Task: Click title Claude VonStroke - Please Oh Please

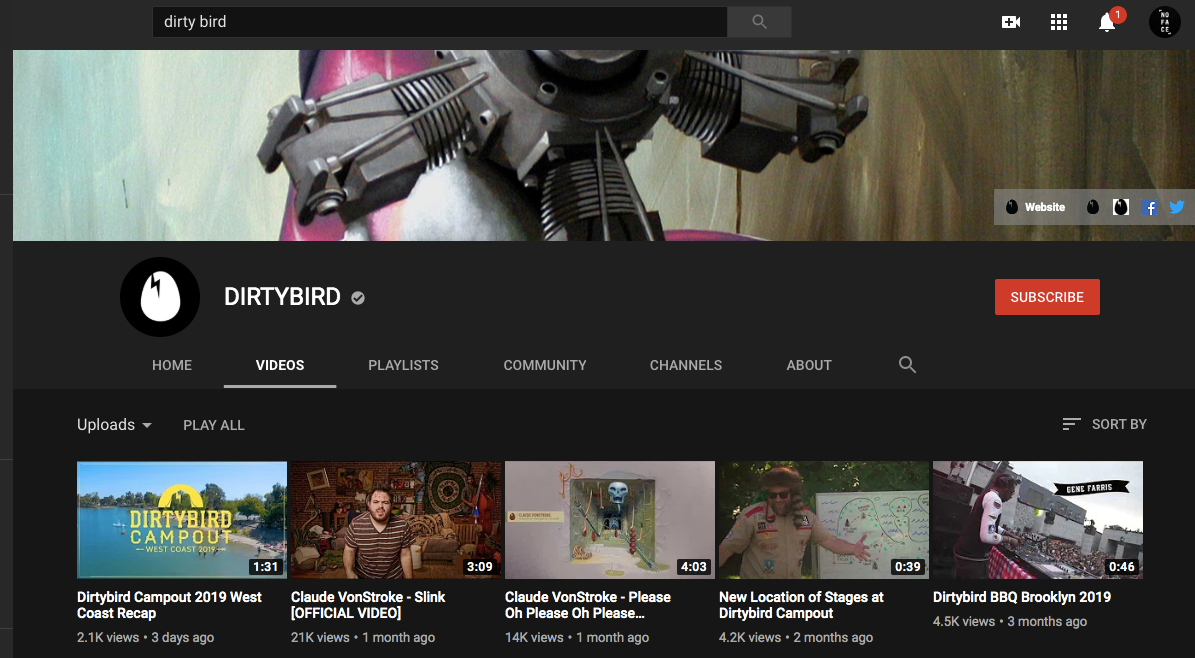Action: tap(588, 605)
